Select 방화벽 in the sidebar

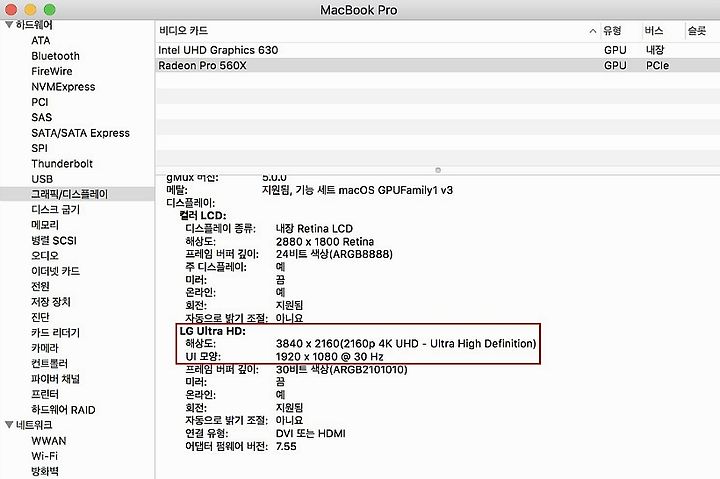click(45, 472)
